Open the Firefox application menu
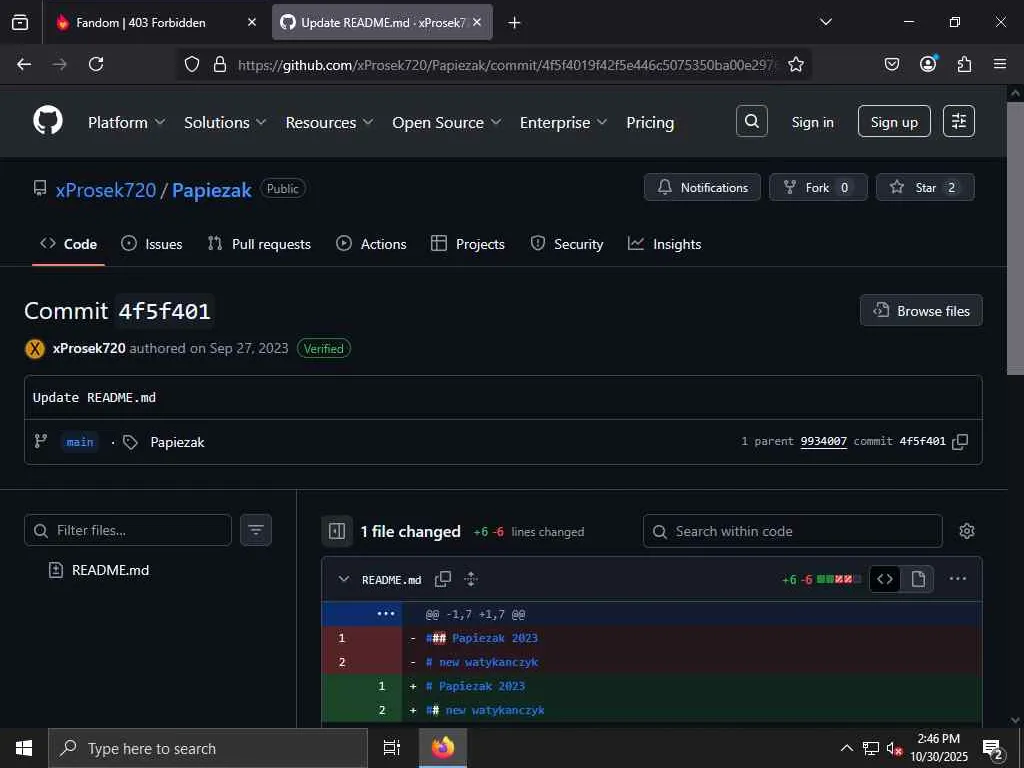Image resolution: width=1024 pixels, height=768 pixels. (x=1000, y=64)
